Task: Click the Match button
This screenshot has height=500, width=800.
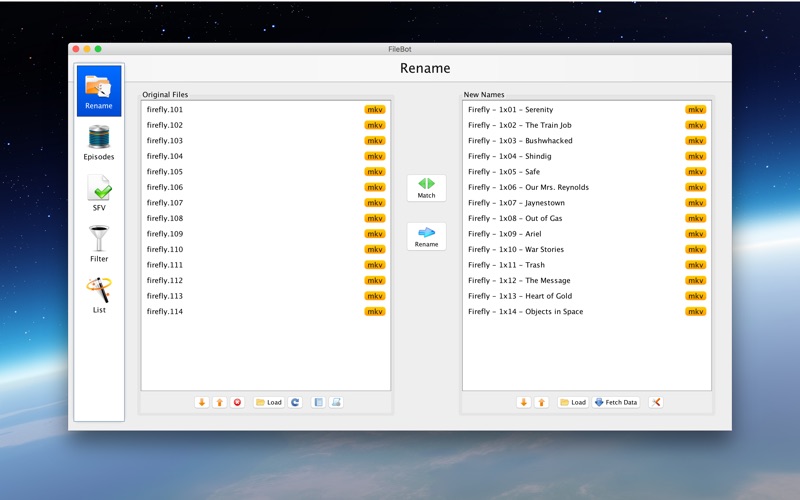Action: tap(426, 188)
